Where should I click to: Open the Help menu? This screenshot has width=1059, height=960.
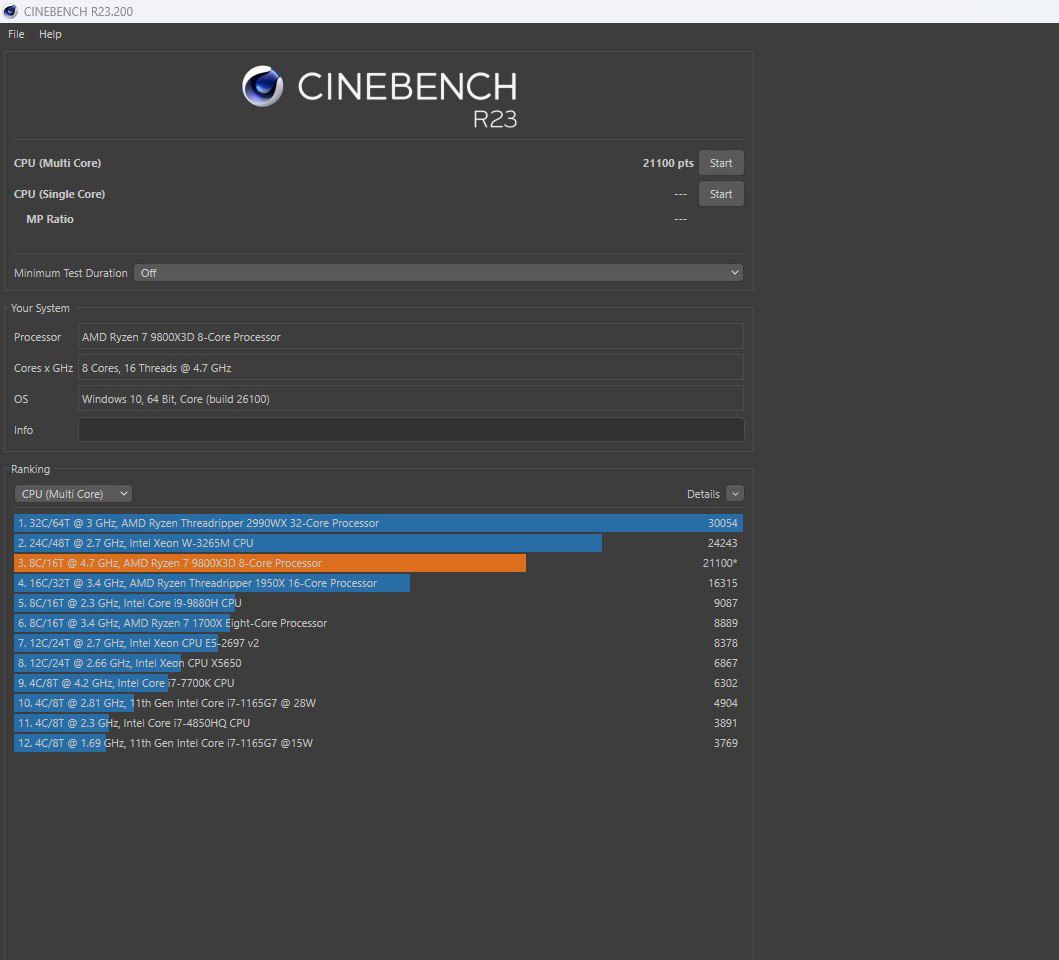click(50, 34)
